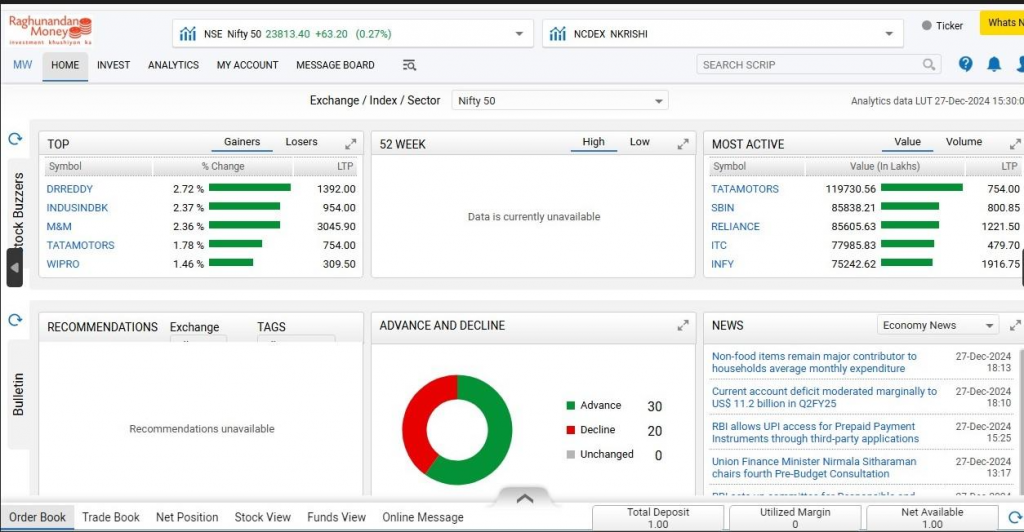Maximize the Advance and Decline panel
The image size is (1024, 532).
[683, 325]
